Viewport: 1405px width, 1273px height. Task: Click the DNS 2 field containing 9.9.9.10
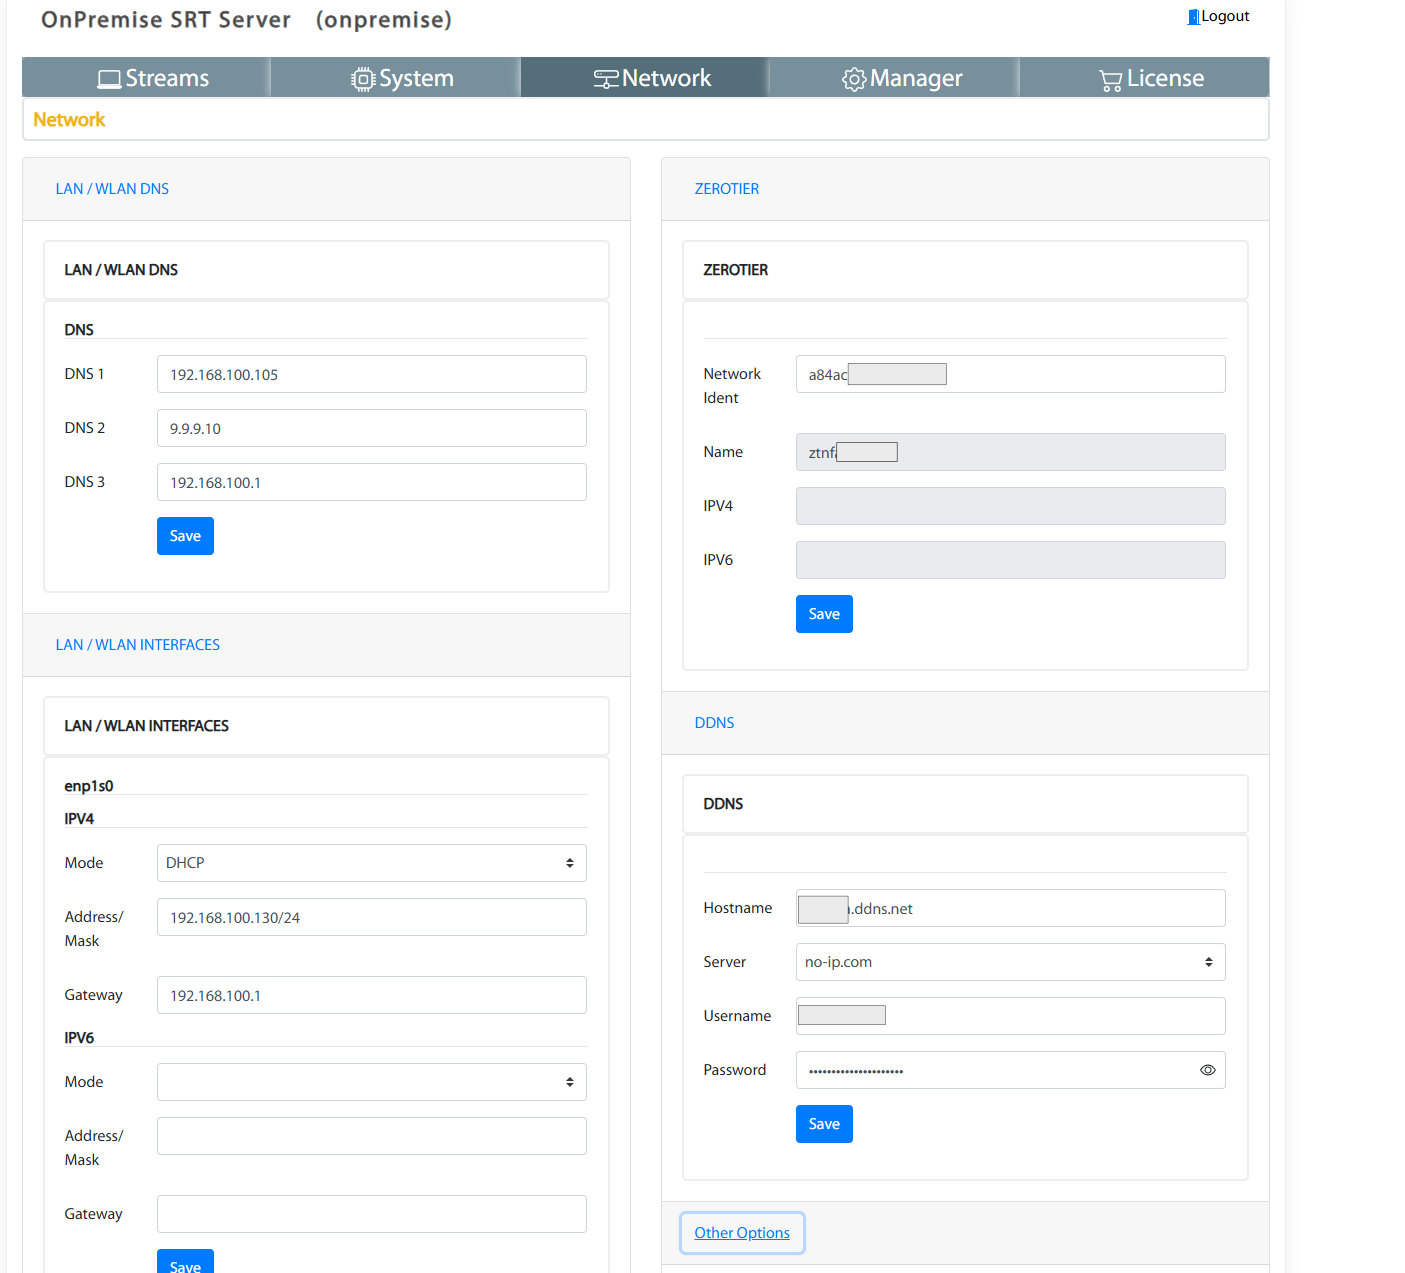point(371,428)
